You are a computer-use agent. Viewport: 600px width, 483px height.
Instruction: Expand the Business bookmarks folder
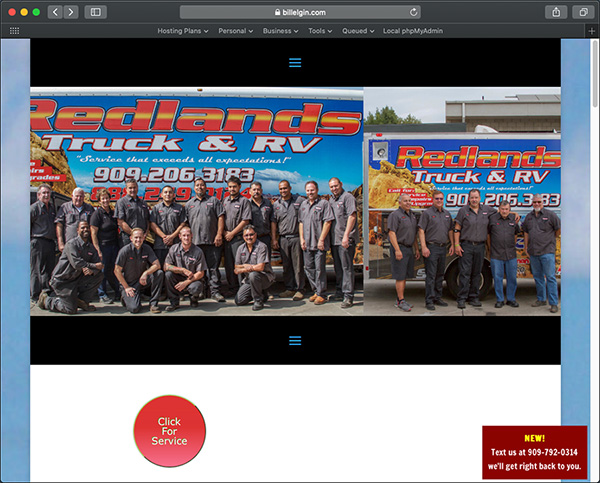280,31
